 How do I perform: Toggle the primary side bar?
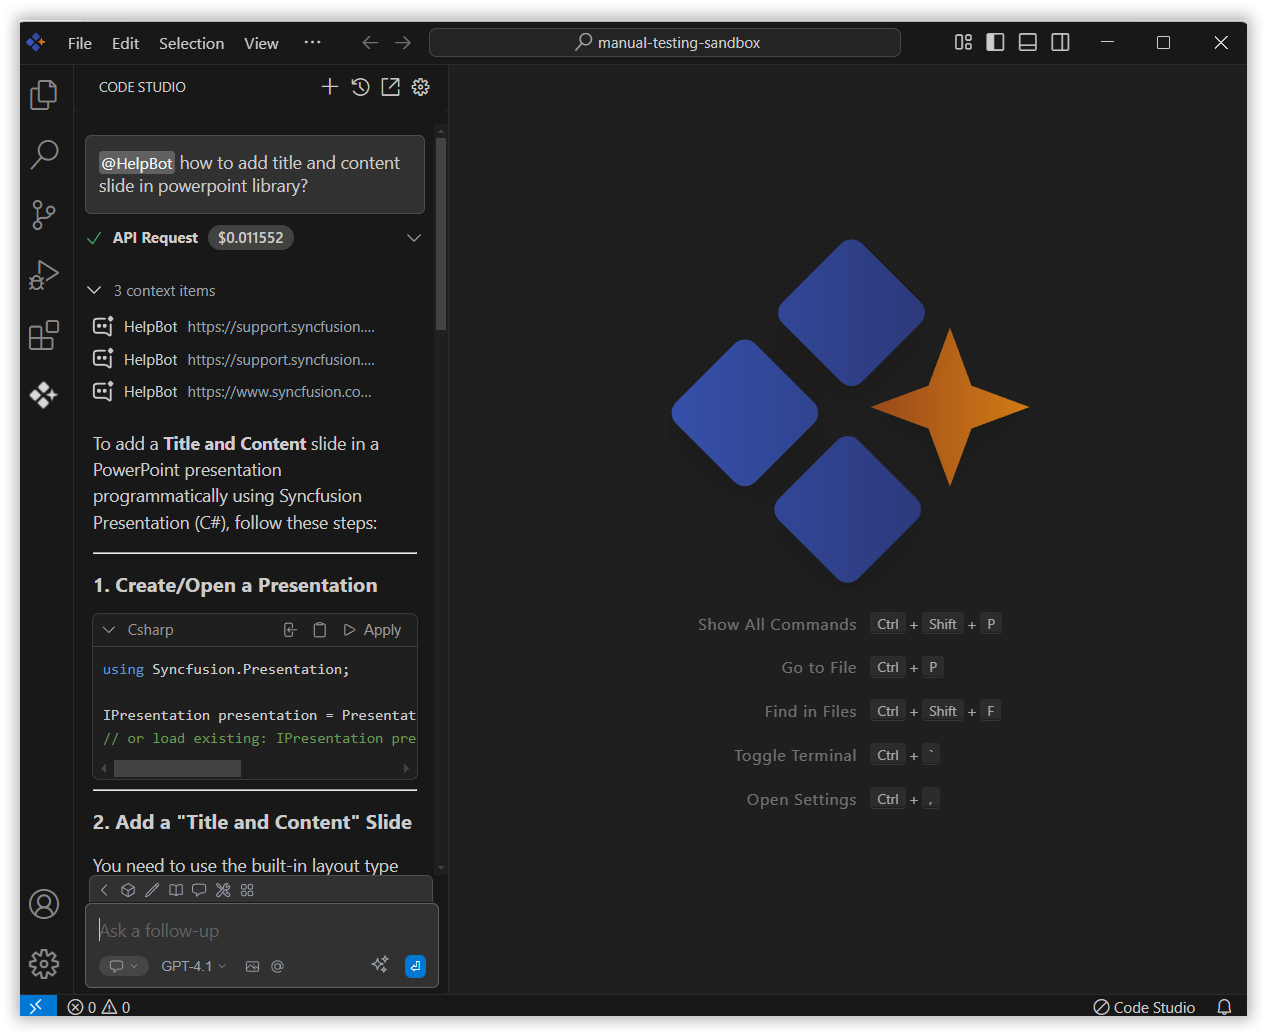(995, 42)
